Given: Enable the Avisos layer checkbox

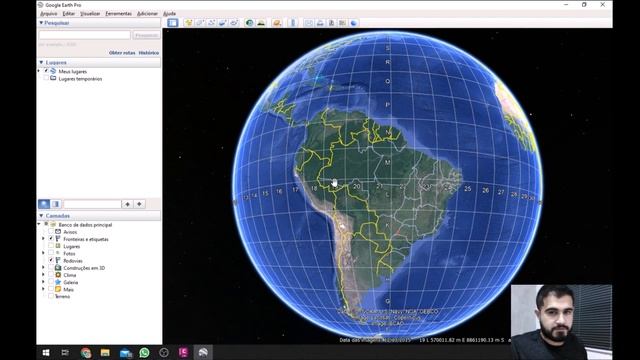Looking at the screenshot, I should click(x=51, y=231).
